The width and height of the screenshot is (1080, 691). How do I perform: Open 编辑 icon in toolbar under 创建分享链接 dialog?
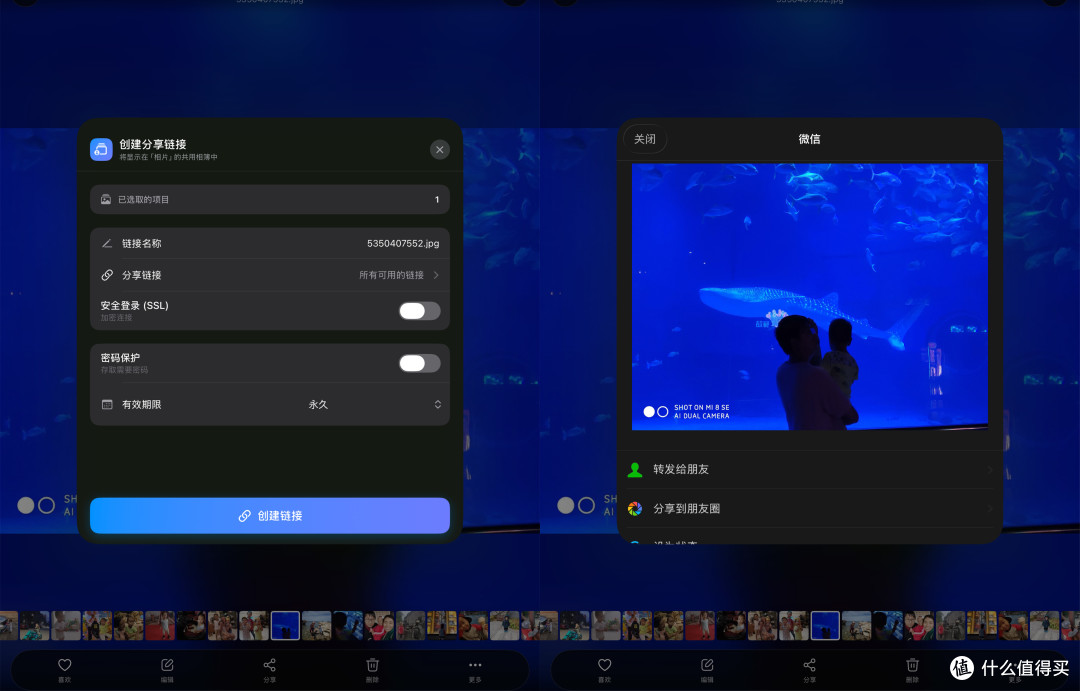(x=167, y=665)
